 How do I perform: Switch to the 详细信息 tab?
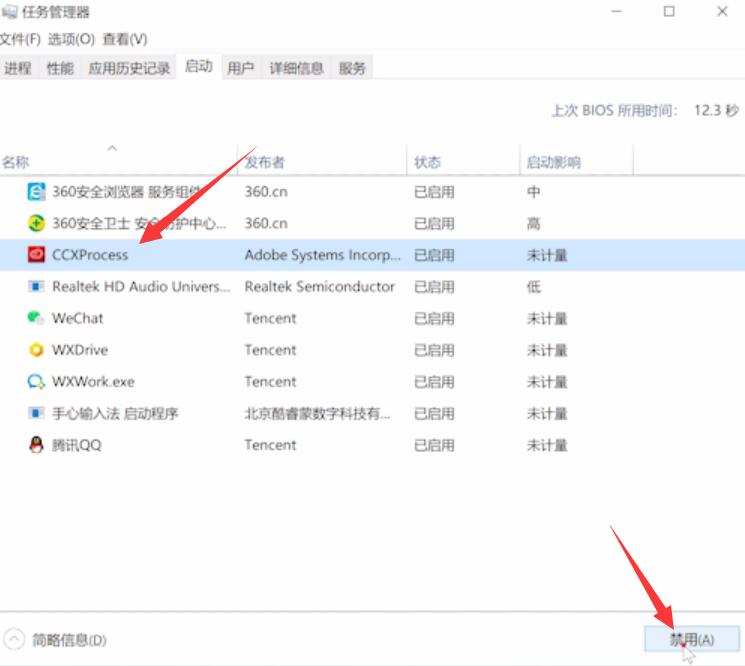pos(296,68)
